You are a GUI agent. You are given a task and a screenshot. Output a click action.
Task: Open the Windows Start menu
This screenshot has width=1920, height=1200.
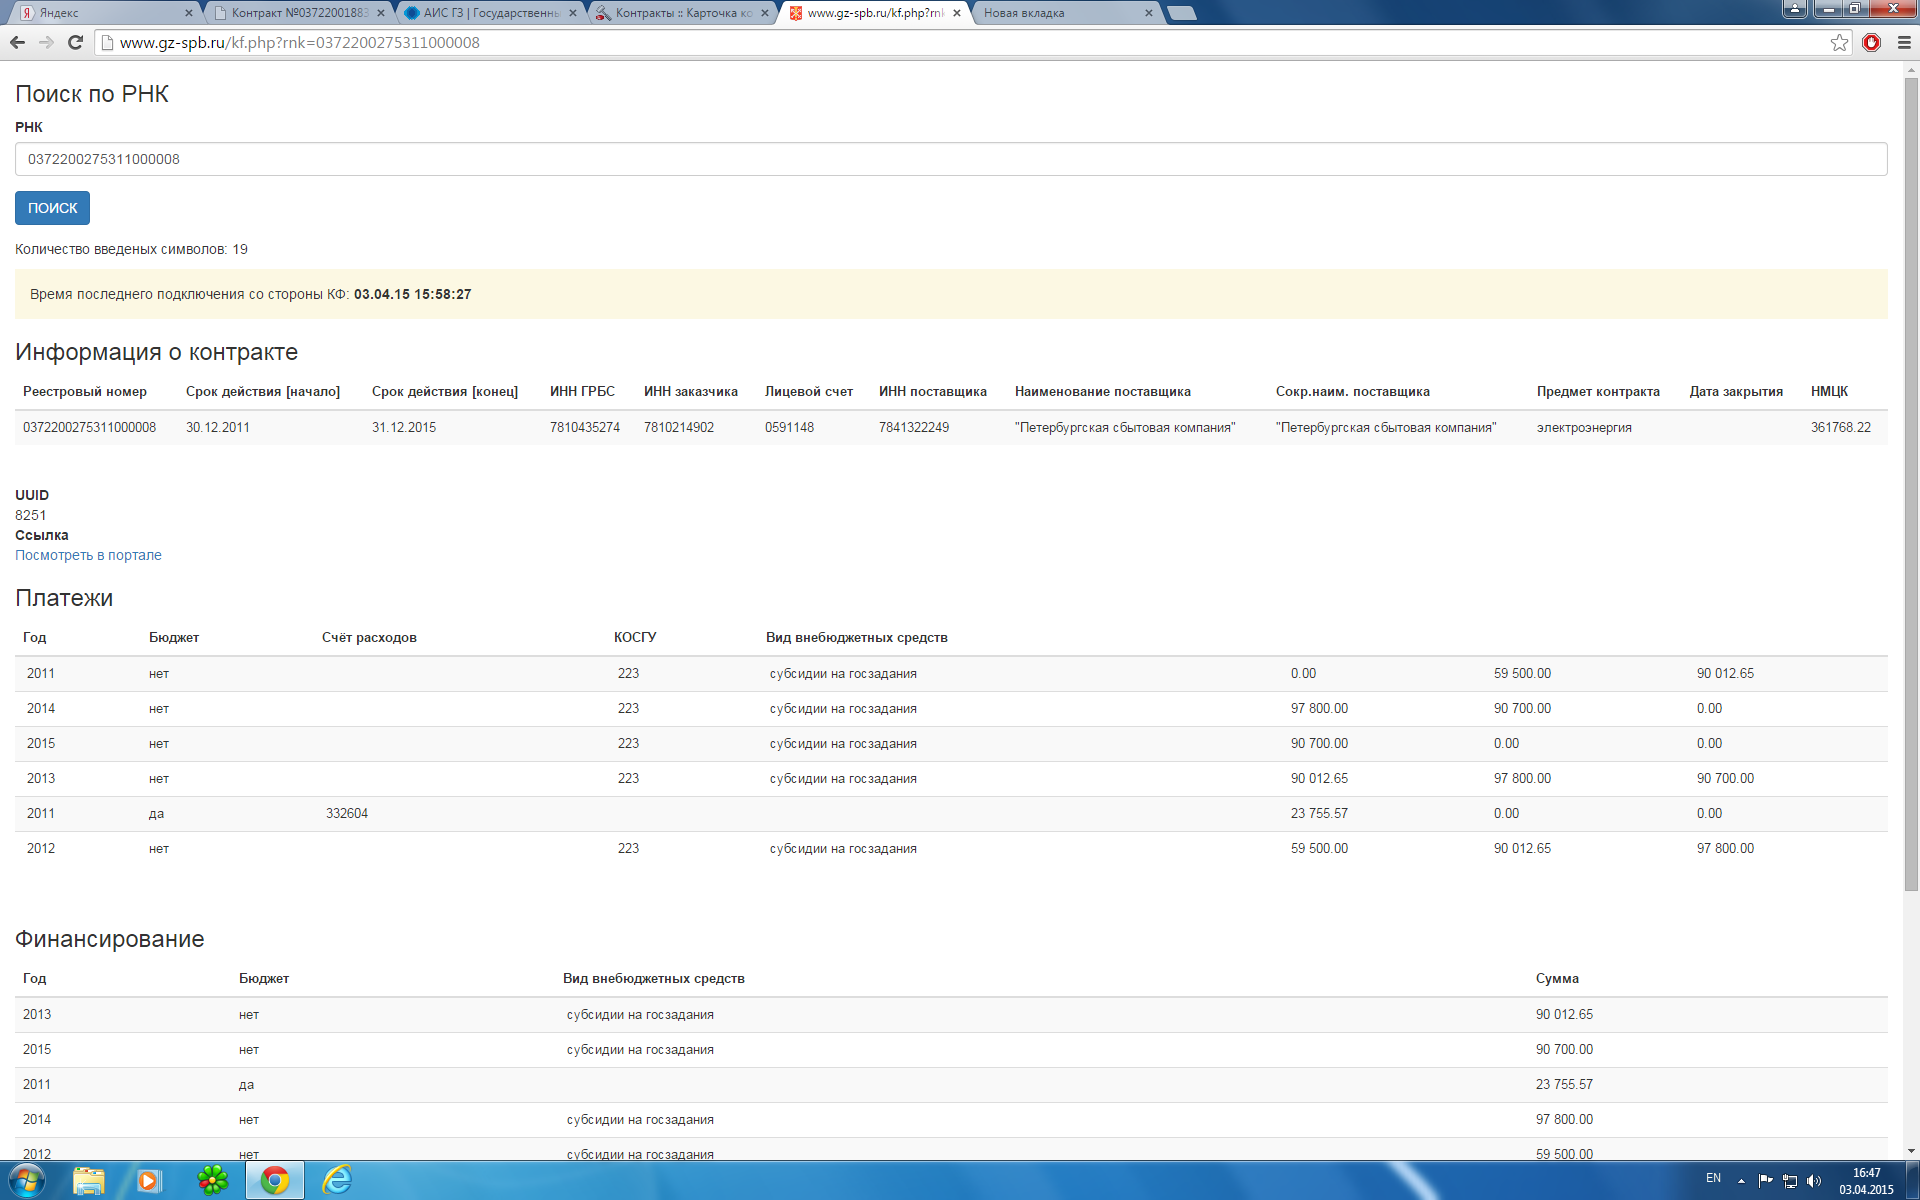(26, 1180)
